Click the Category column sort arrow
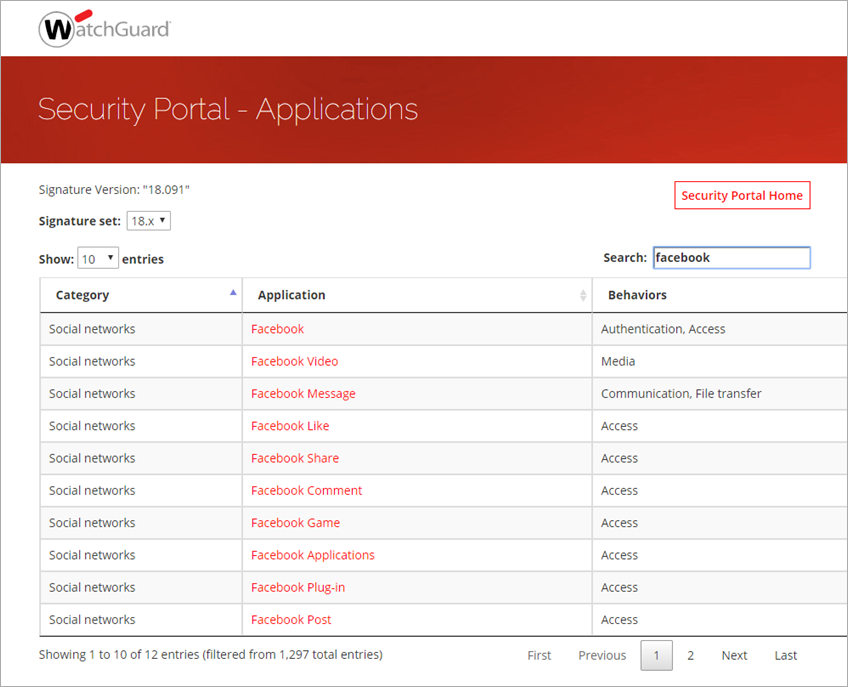The width and height of the screenshot is (848, 687). pyautogui.click(x=233, y=293)
